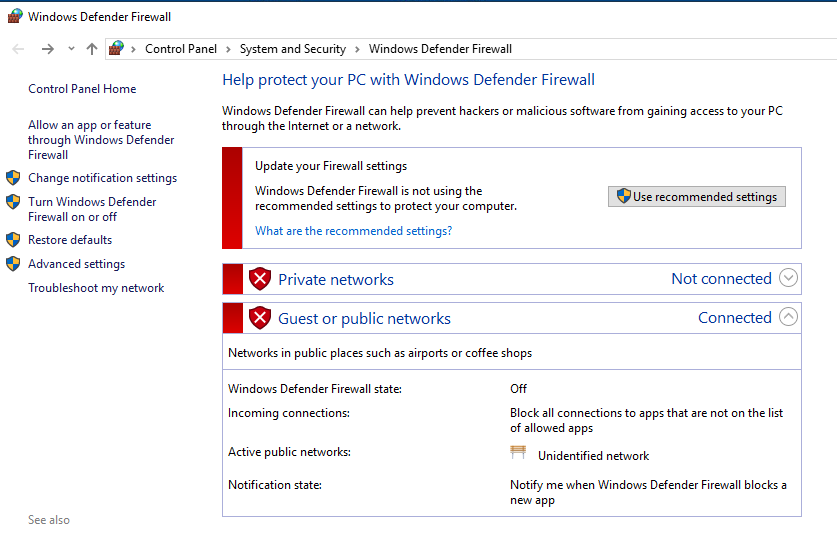Click shield icon beside Change notification settings

pyautogui.click(x=13, y=178)
